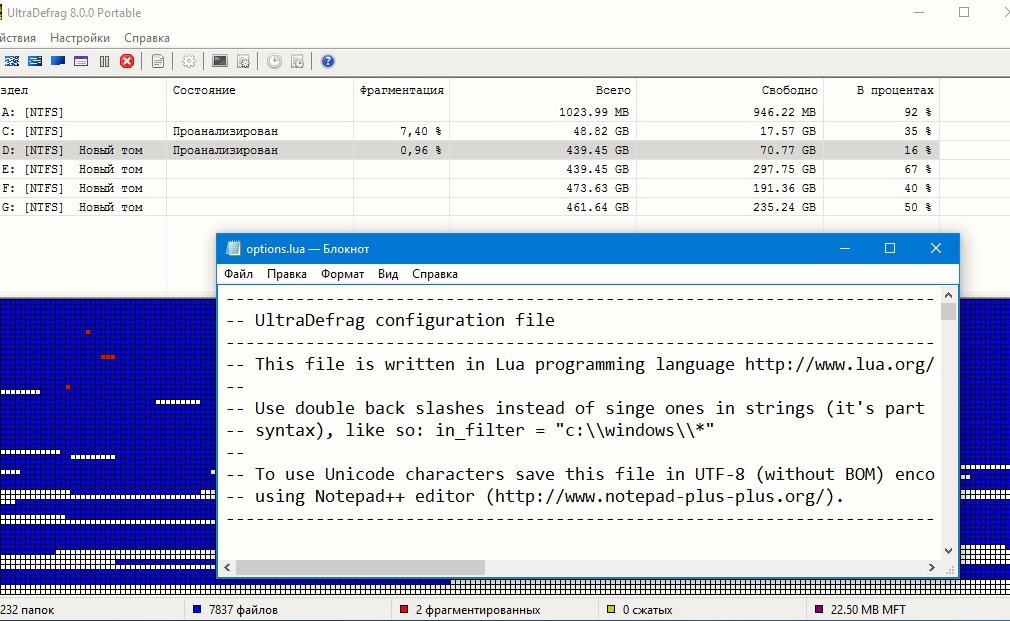The height and width of the screenshot is (621, 1010).
Task: Close the options.lua Notepad window
Action: point(936,249)
